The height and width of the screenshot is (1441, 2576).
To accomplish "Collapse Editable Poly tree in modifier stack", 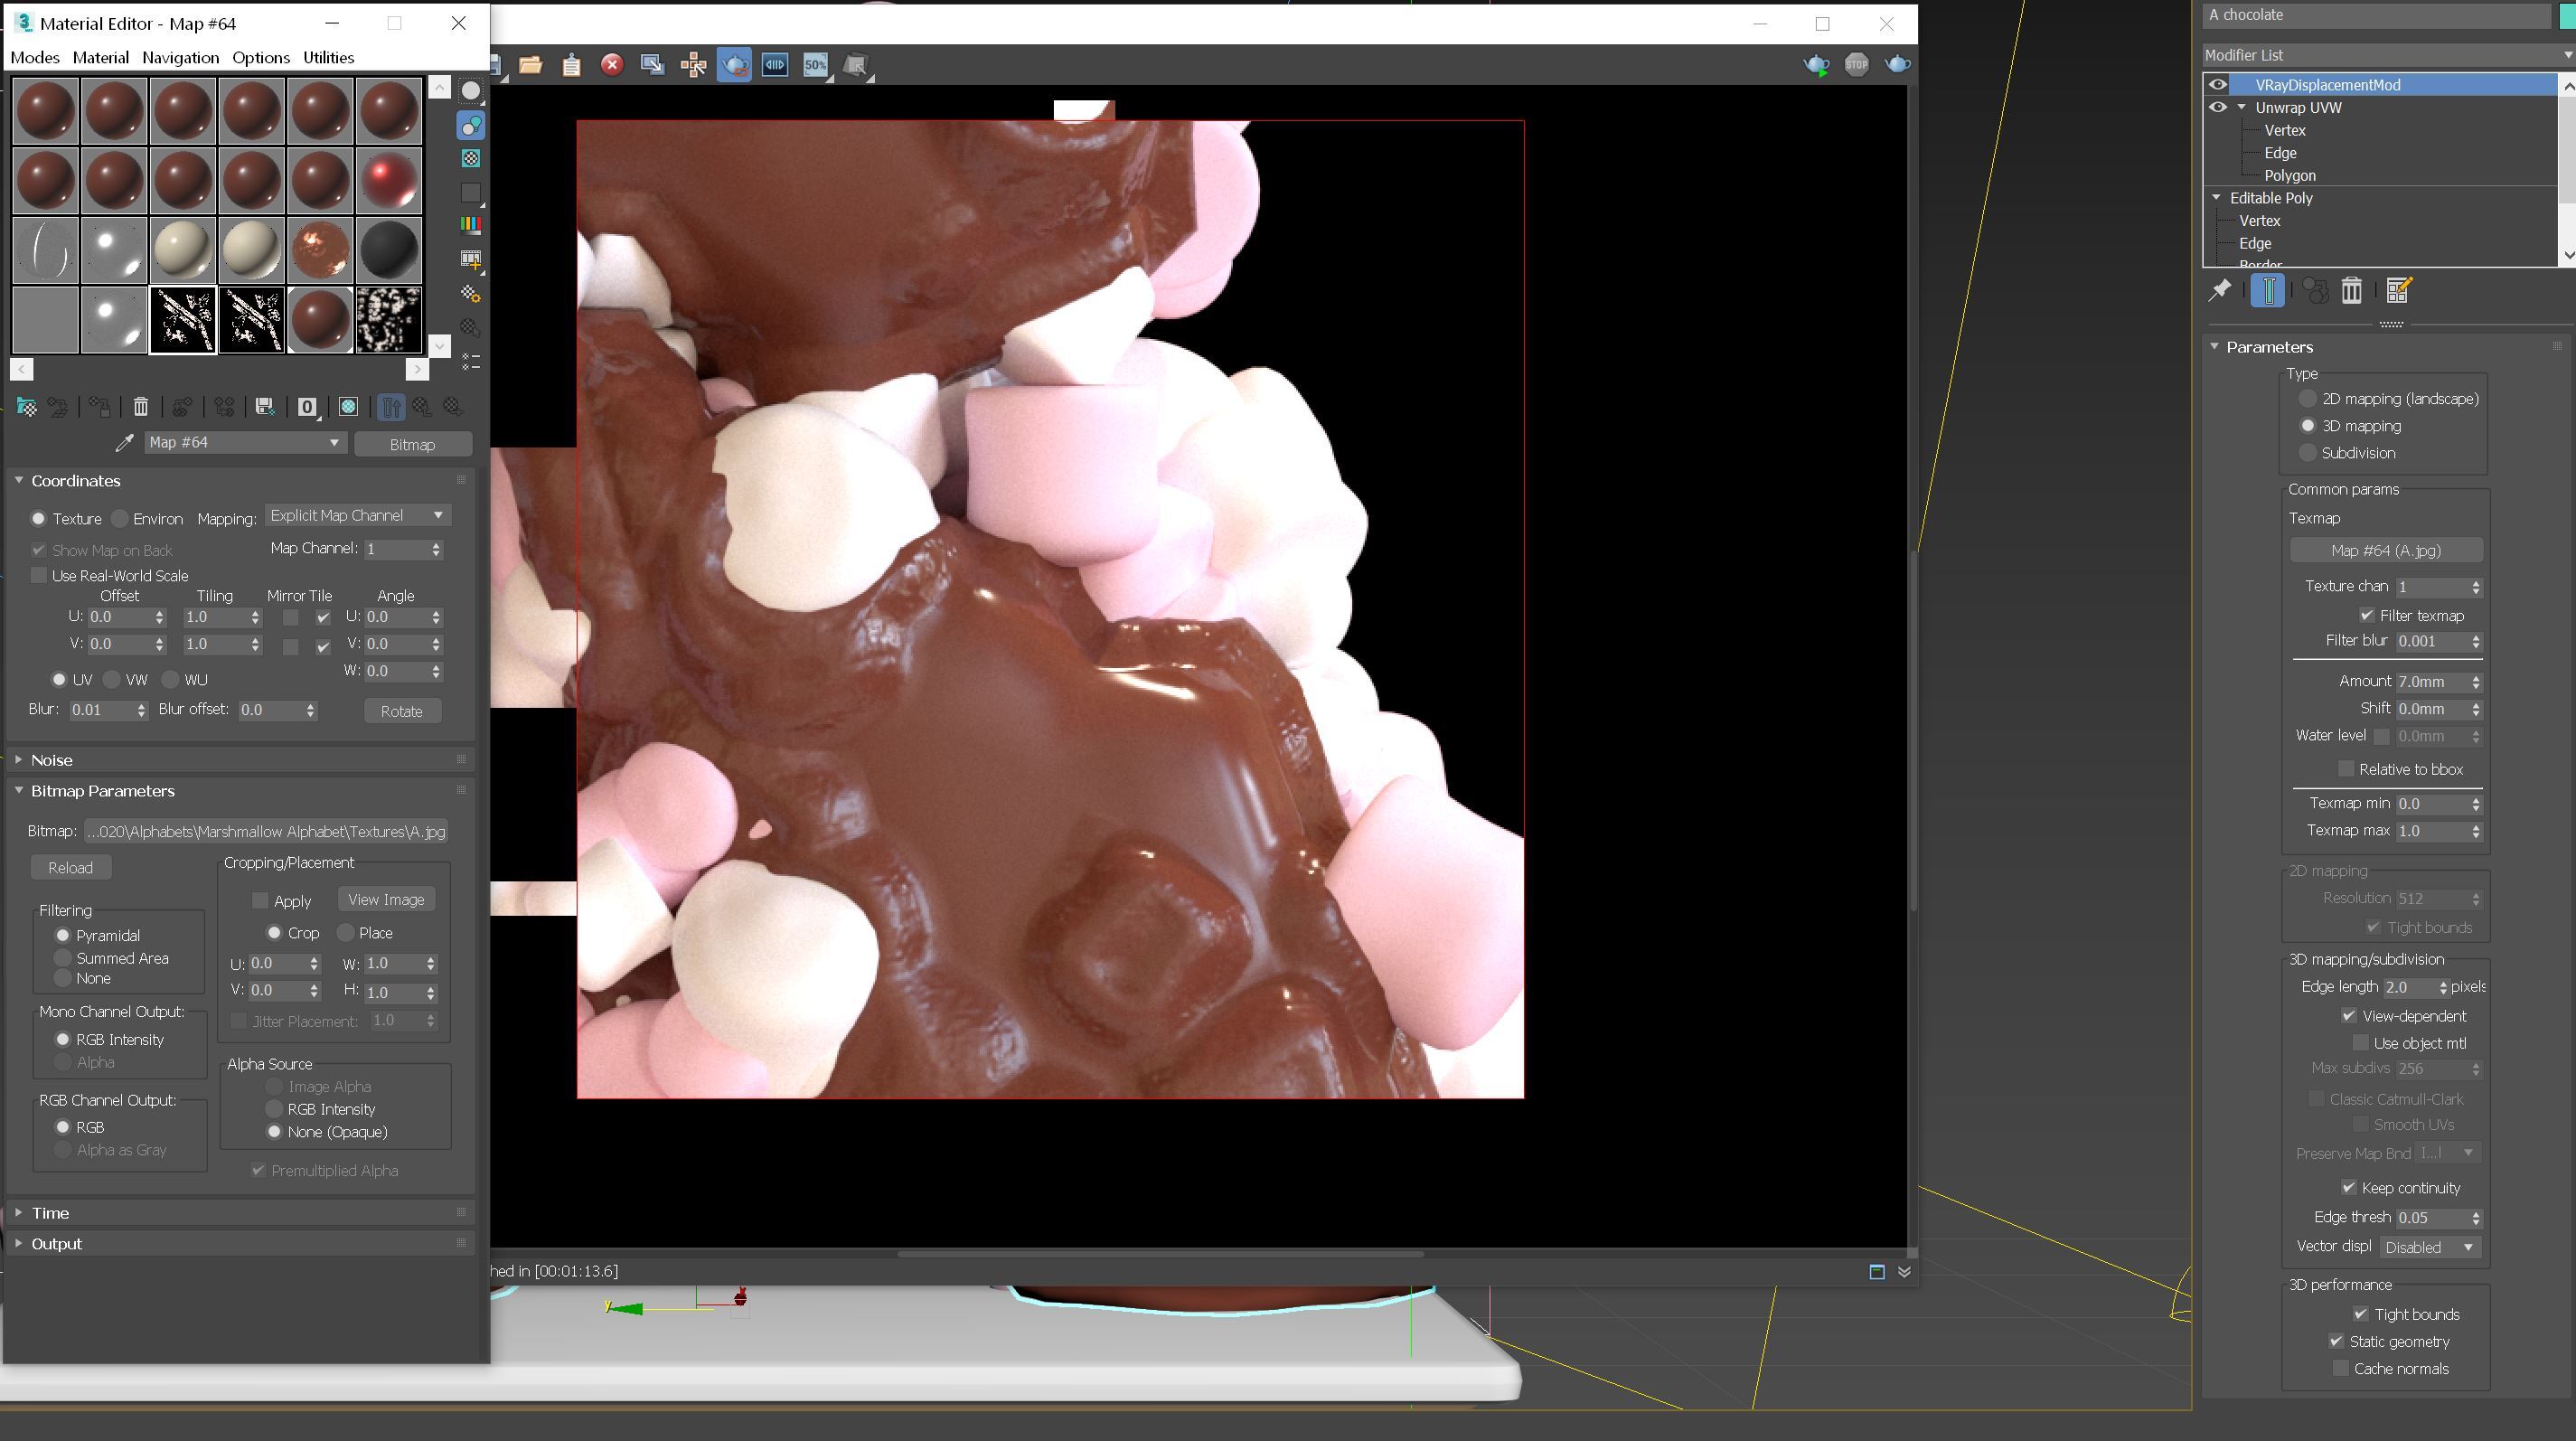I will pyautogui.click(x=2216, y=198).
